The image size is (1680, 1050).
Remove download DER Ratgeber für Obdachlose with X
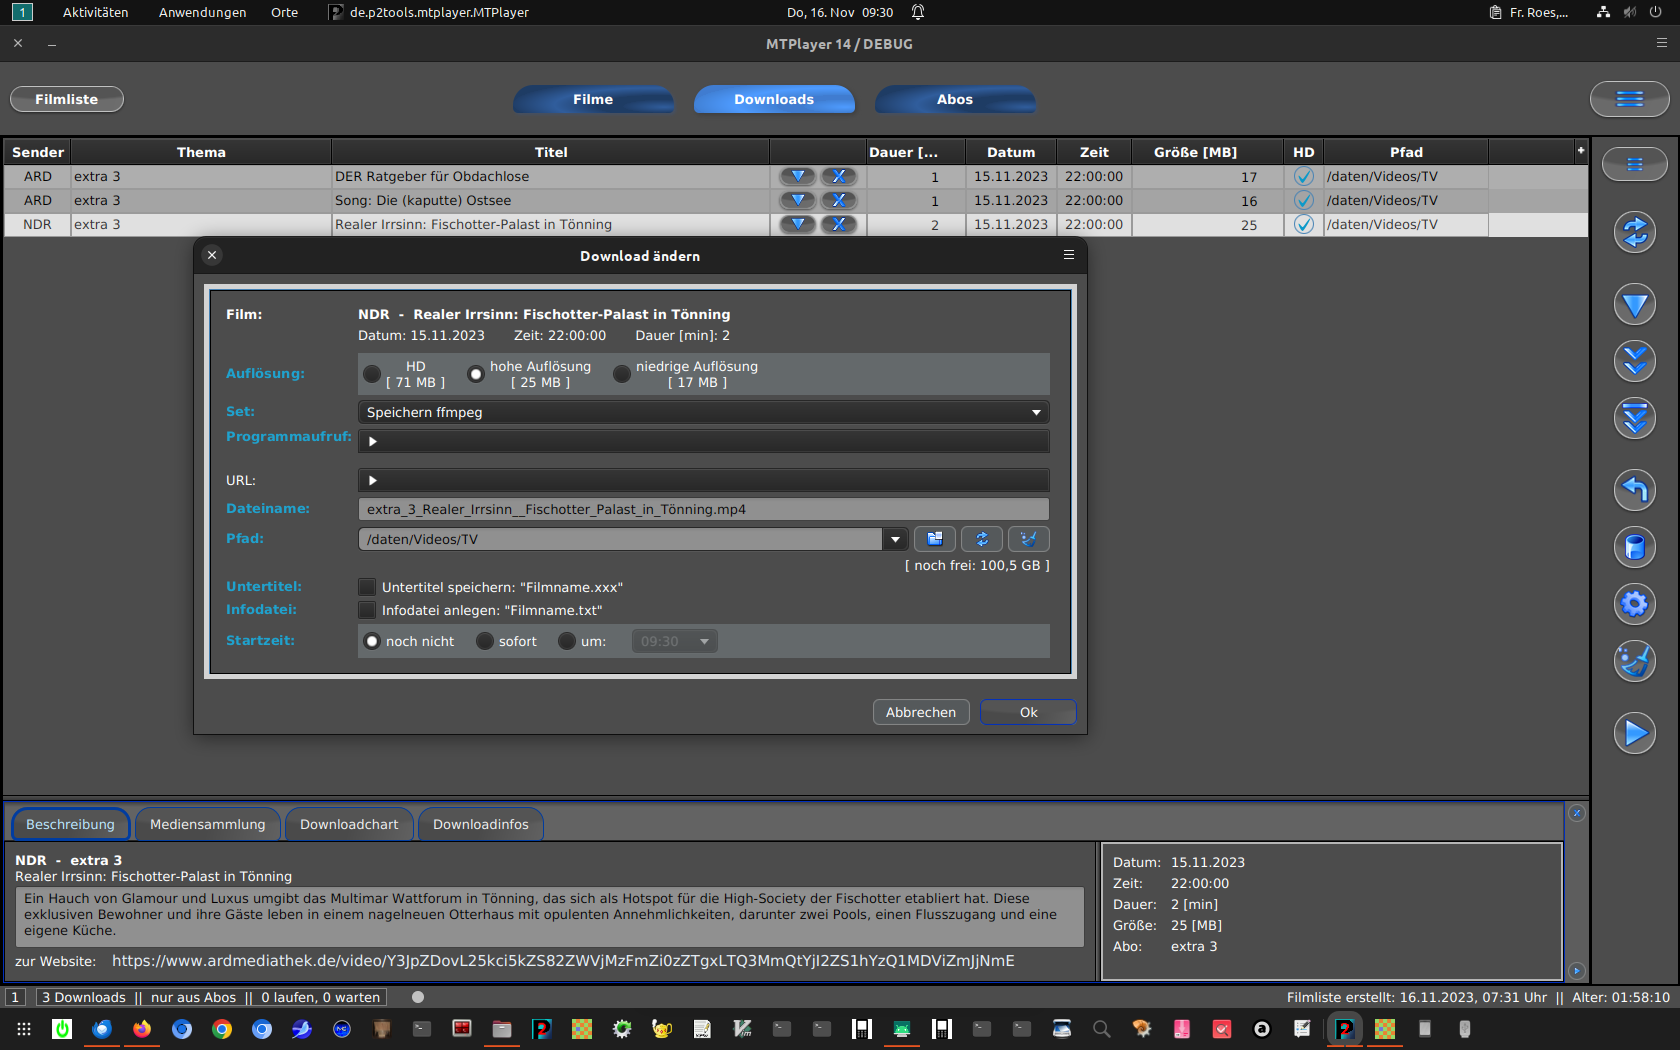tap(839, 176)
